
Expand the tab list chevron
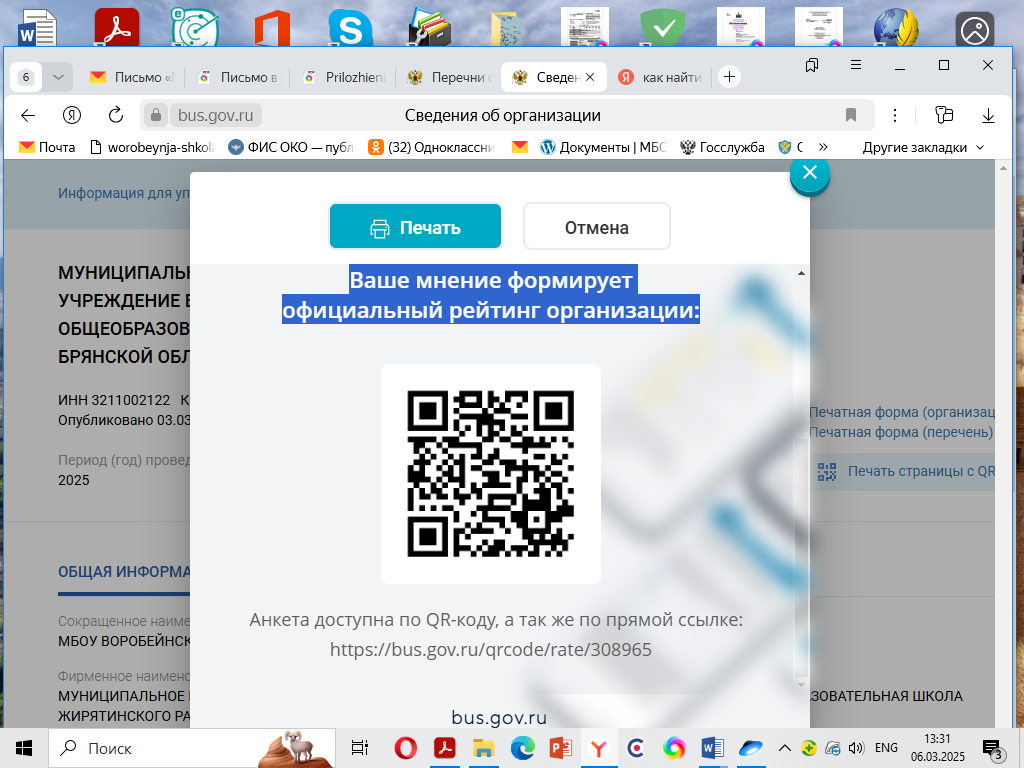point(58,77)
